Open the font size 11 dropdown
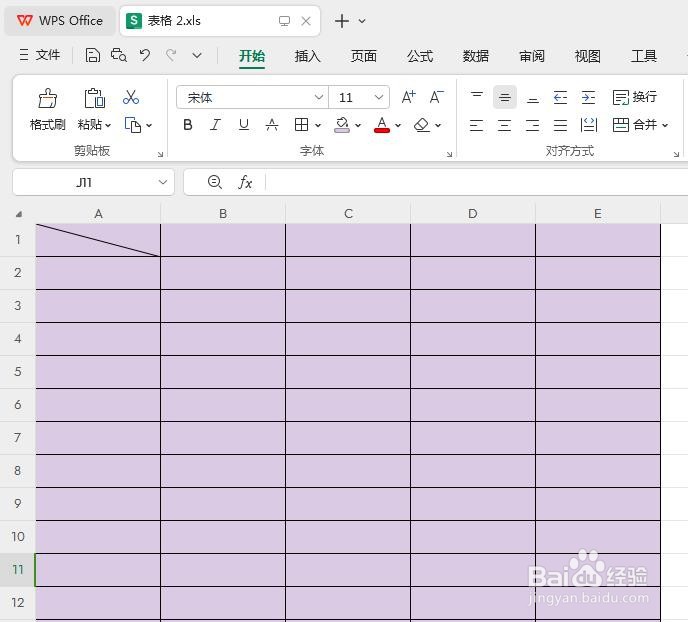 379,97
